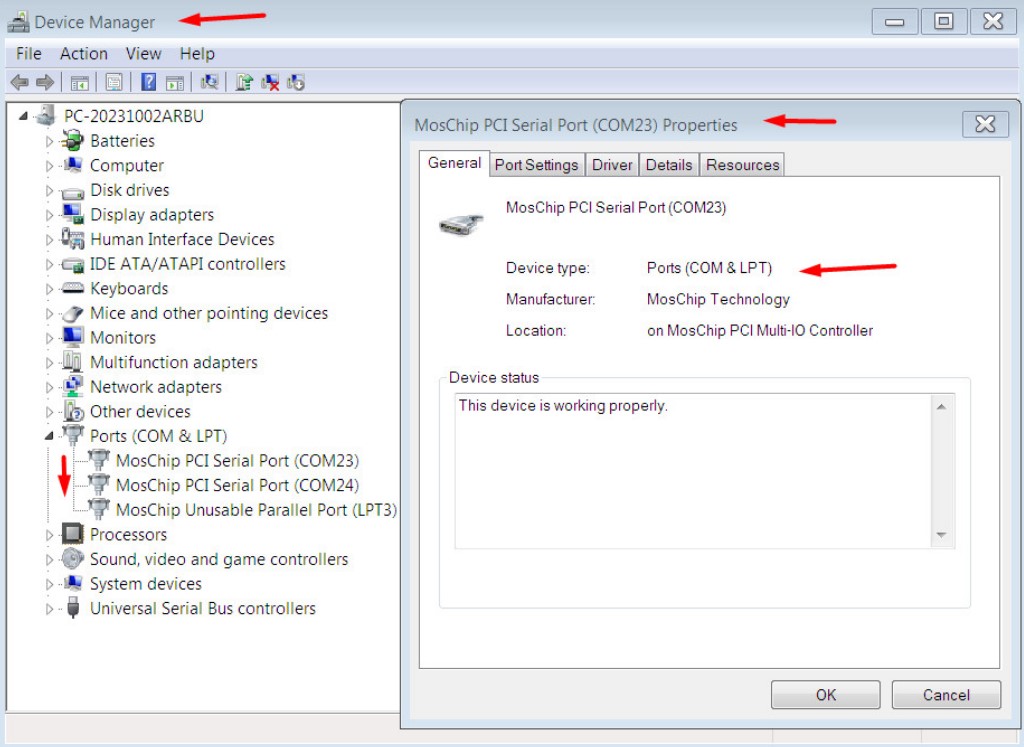Image resolution: width=1024 pixels, height=747 pixels.
Task: Open the File menu
Action: (x=29, y=54)
